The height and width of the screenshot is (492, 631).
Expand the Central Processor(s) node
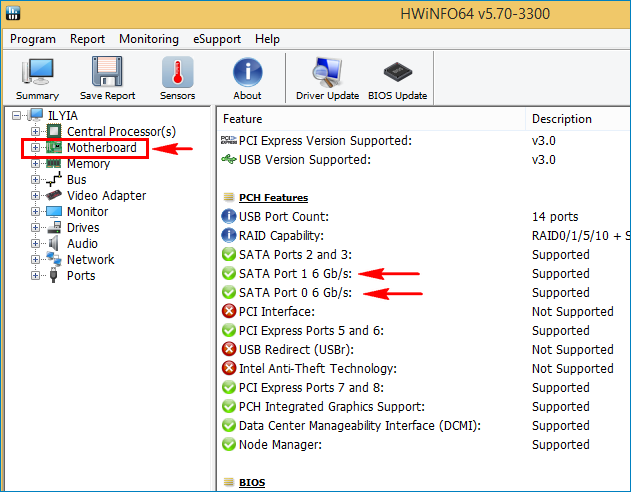tap(36, 132)
